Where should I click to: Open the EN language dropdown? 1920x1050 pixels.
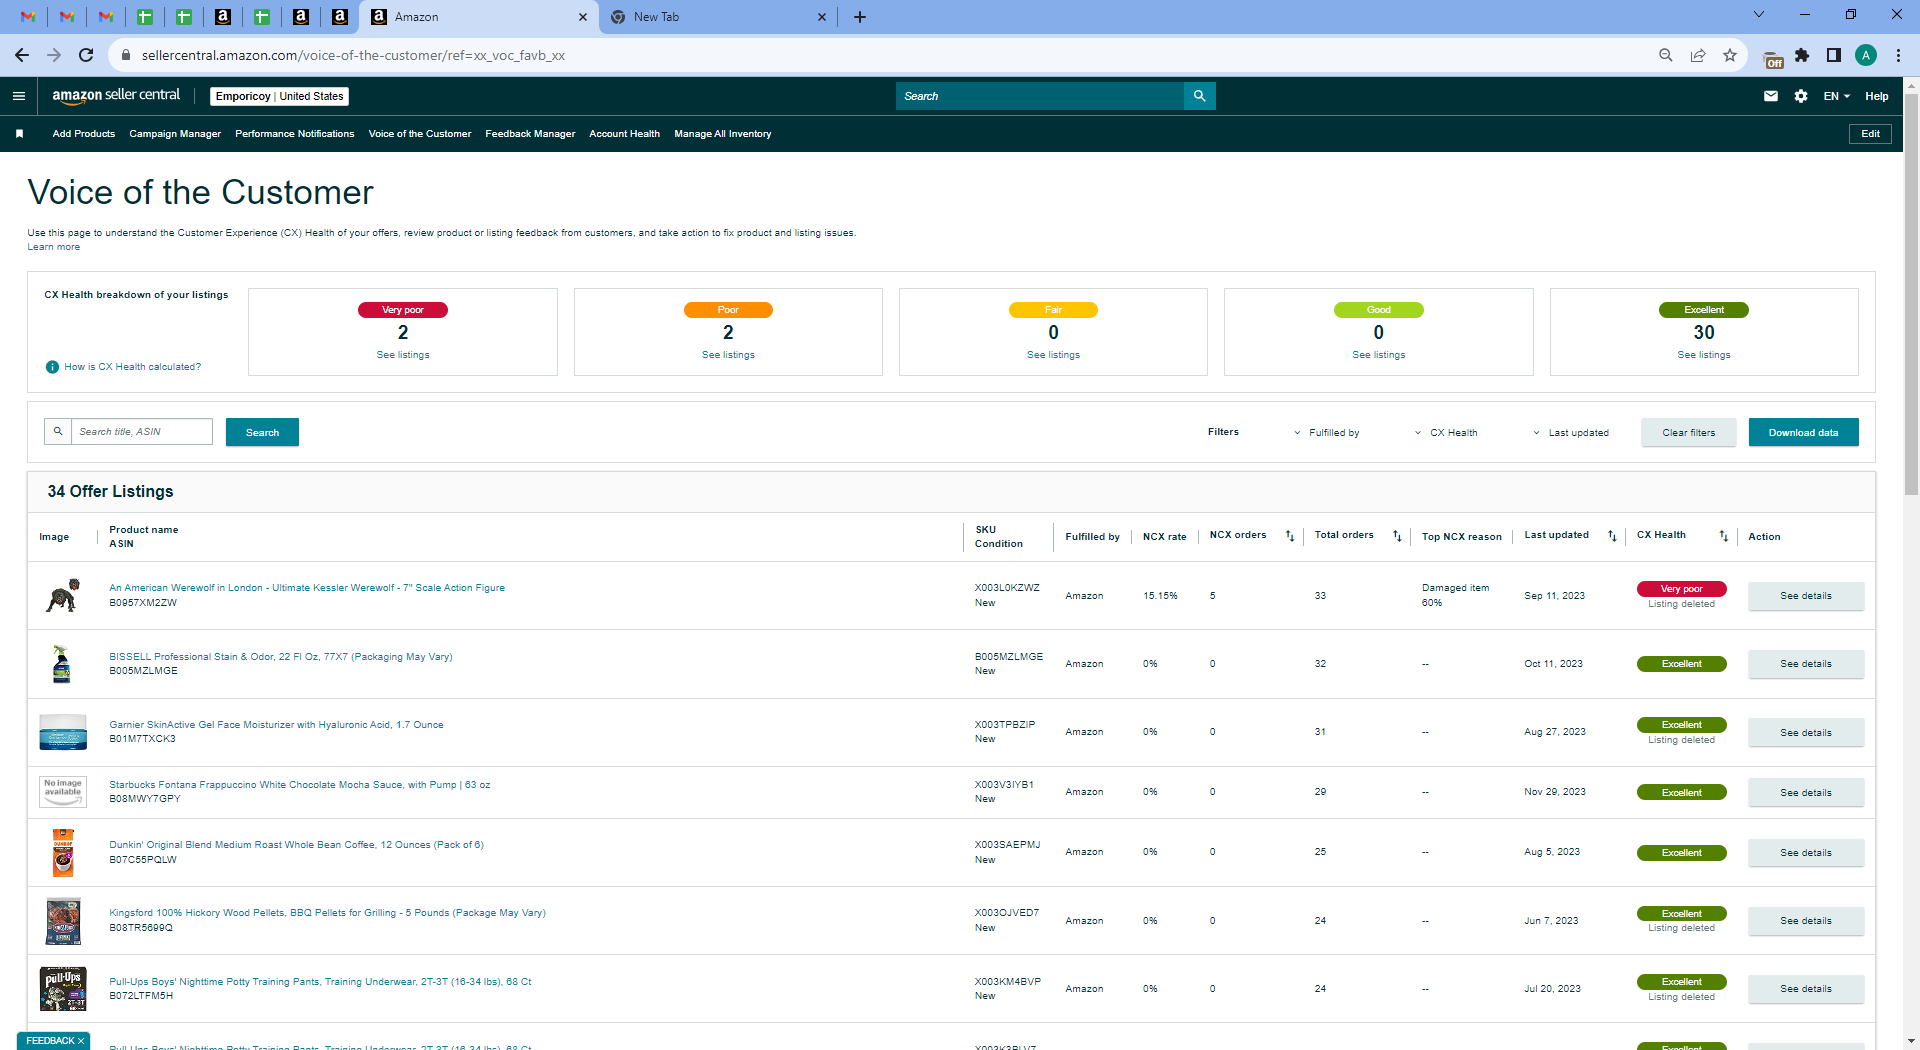pyautogui.click(x=1836, y=96)
